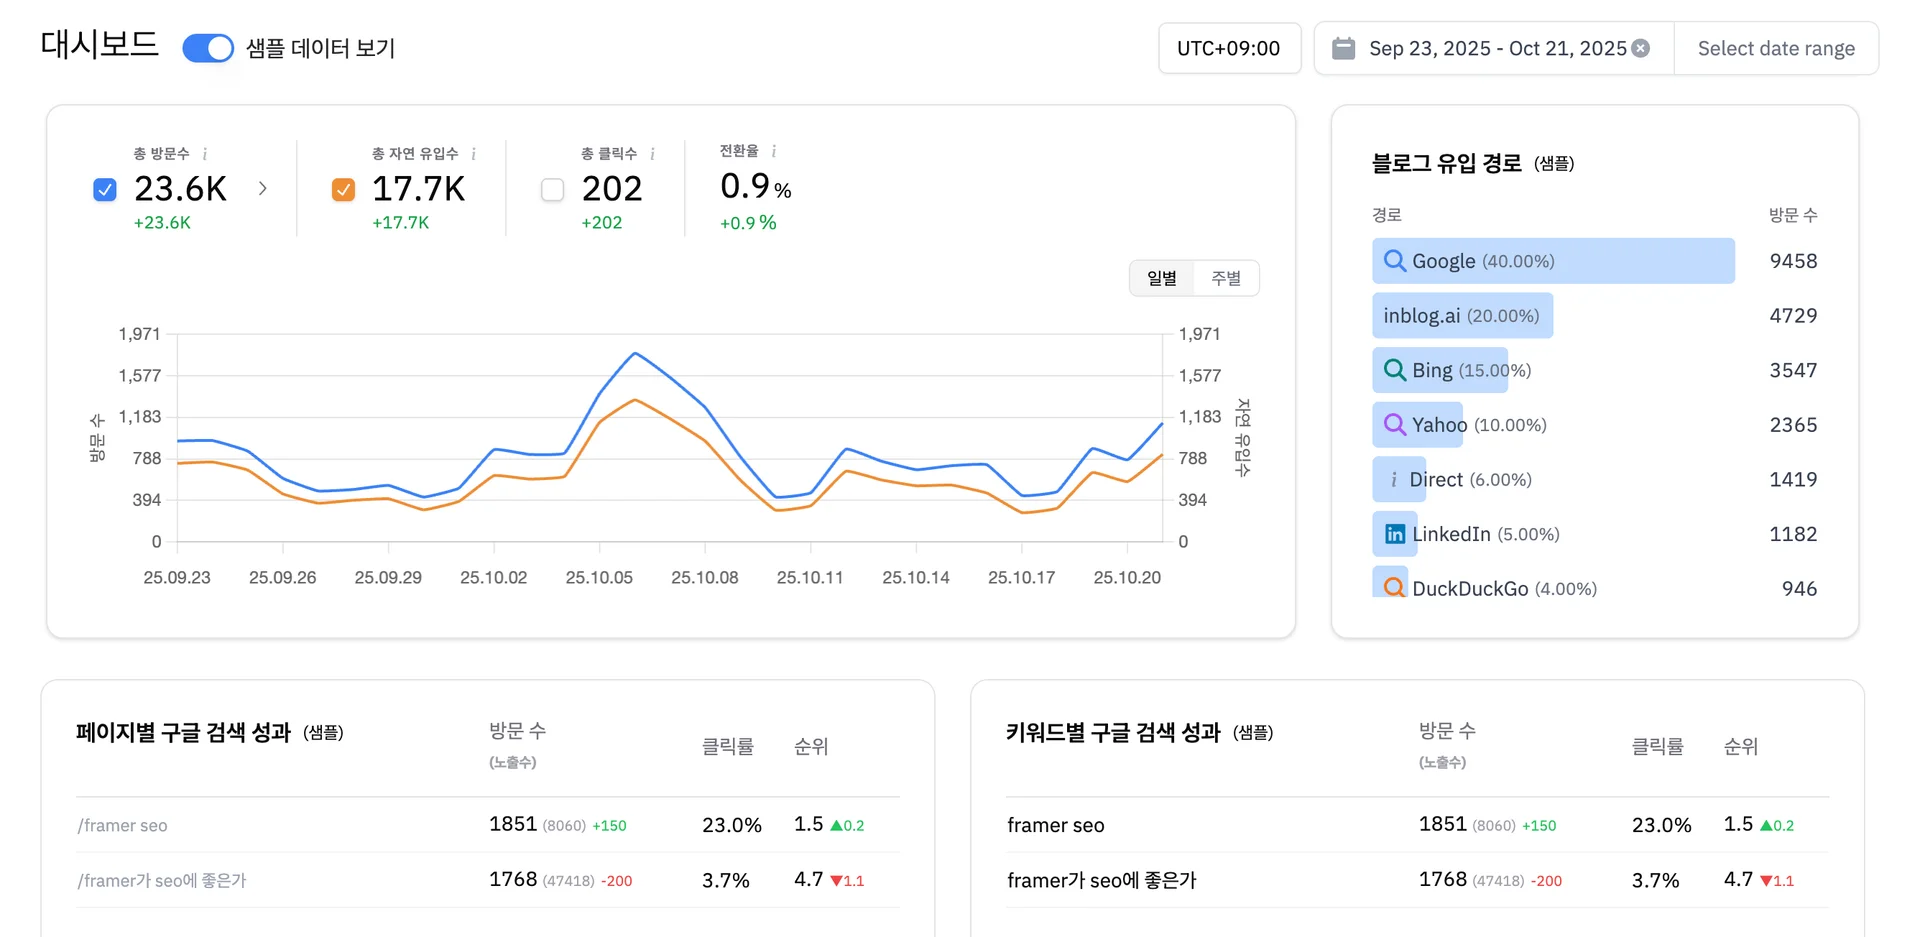This screenshot has width=1920, height=937.
Task: Click the info icon beside 전환율
Action: (x=774, y=151)
